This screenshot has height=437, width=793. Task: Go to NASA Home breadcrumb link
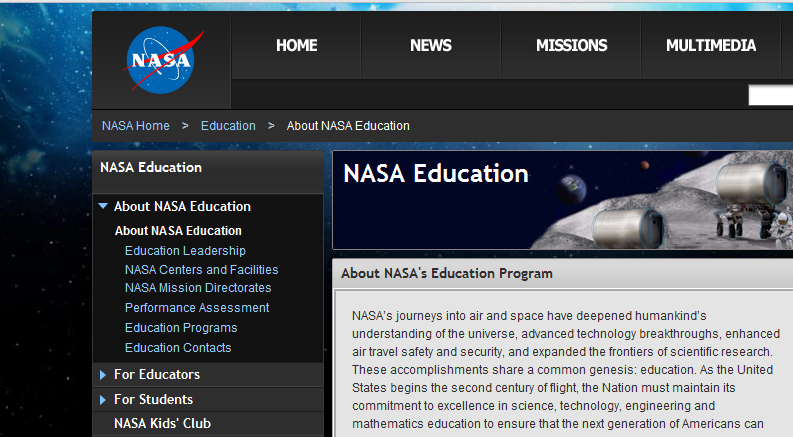pos(136,126)
